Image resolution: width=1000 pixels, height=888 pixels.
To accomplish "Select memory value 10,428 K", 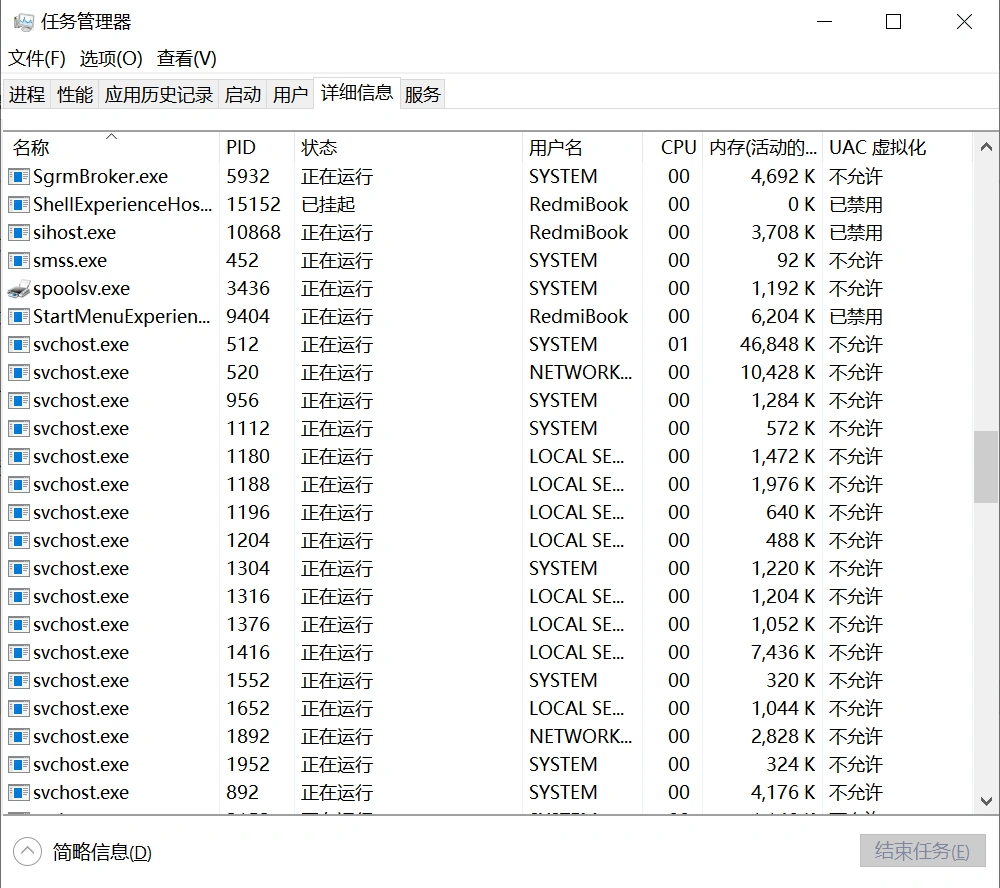I will (777, 373).
